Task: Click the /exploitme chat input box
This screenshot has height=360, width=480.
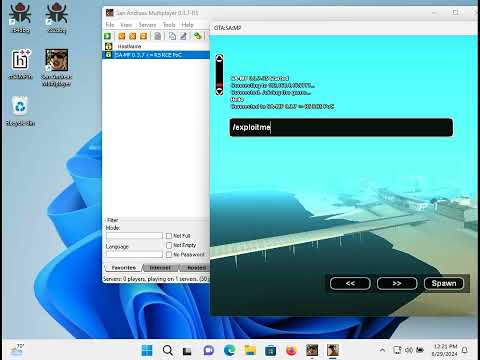Action: (341, 127)
